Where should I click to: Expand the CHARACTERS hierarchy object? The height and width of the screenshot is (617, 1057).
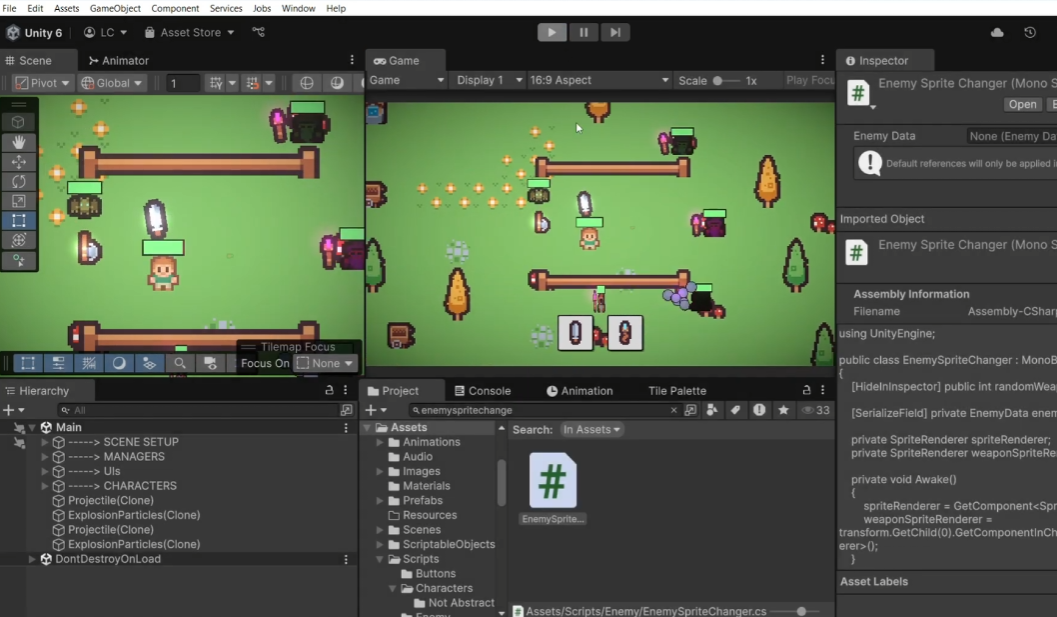pos(44,486)
